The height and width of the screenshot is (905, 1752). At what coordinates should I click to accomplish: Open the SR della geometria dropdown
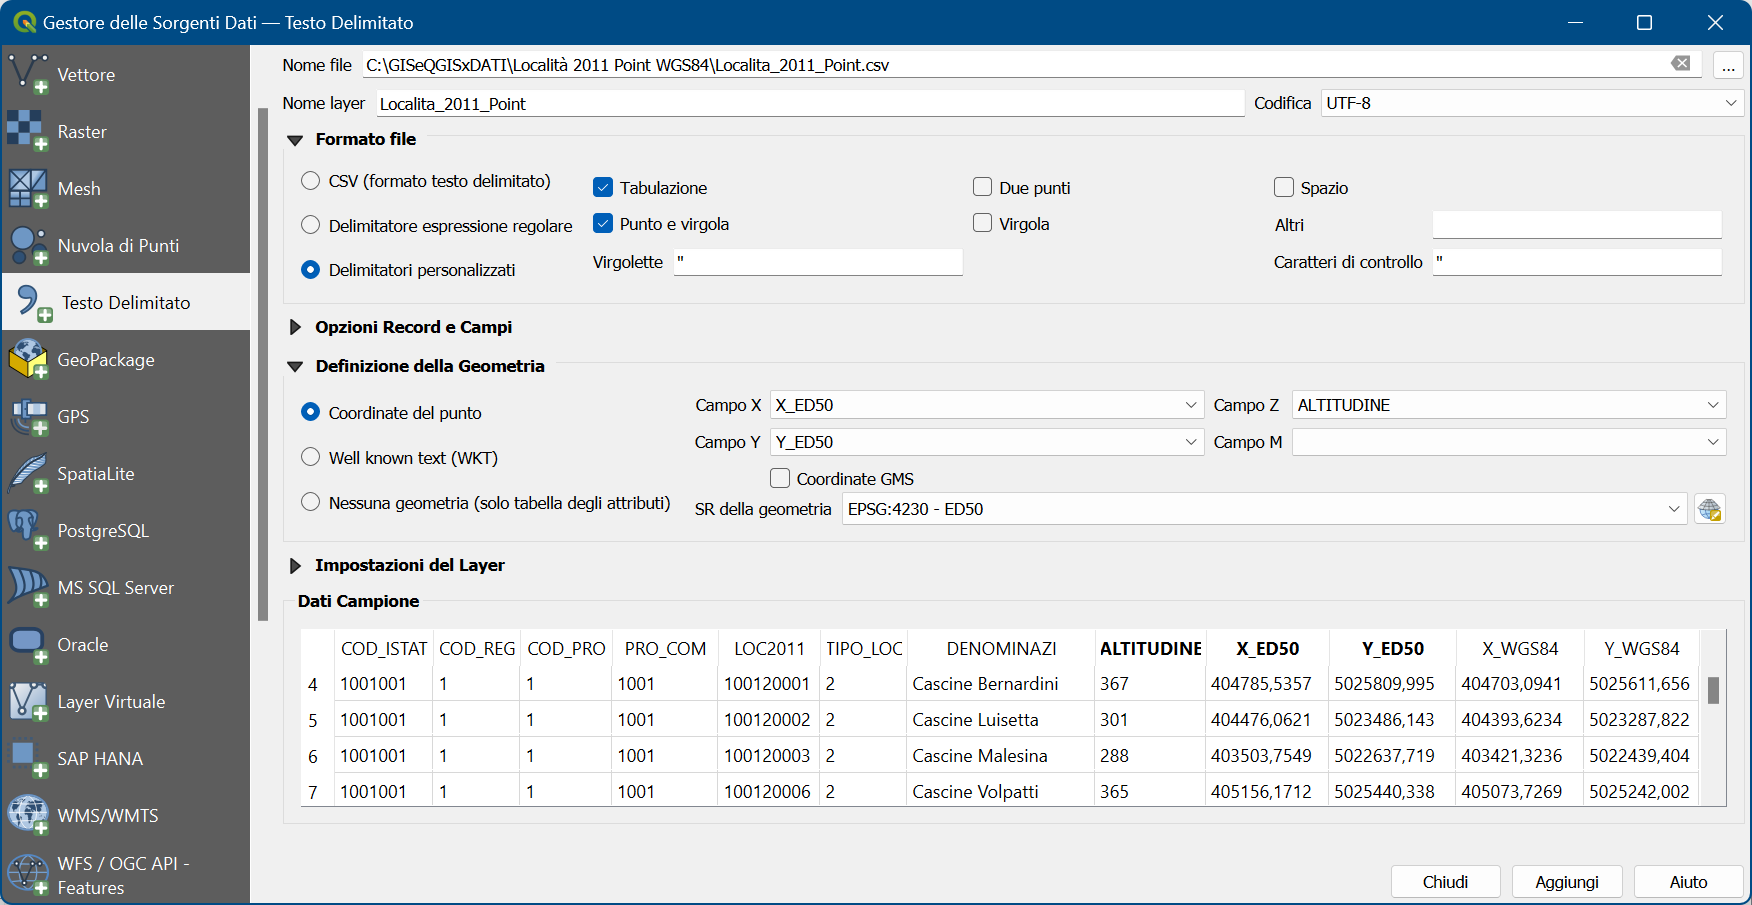click(1265, 509)
